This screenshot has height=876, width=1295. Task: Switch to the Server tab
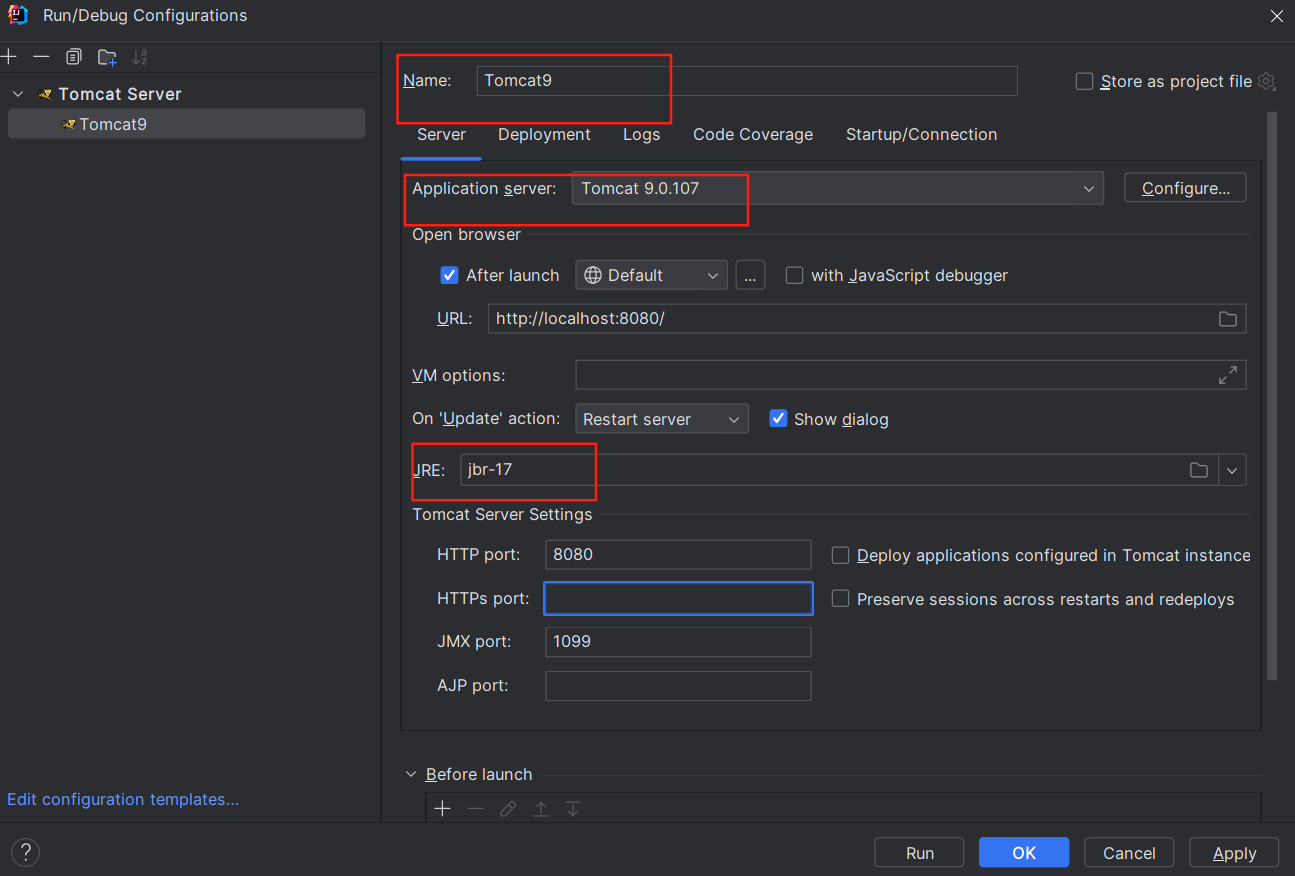pyautogui.click(x=441, y=134)
